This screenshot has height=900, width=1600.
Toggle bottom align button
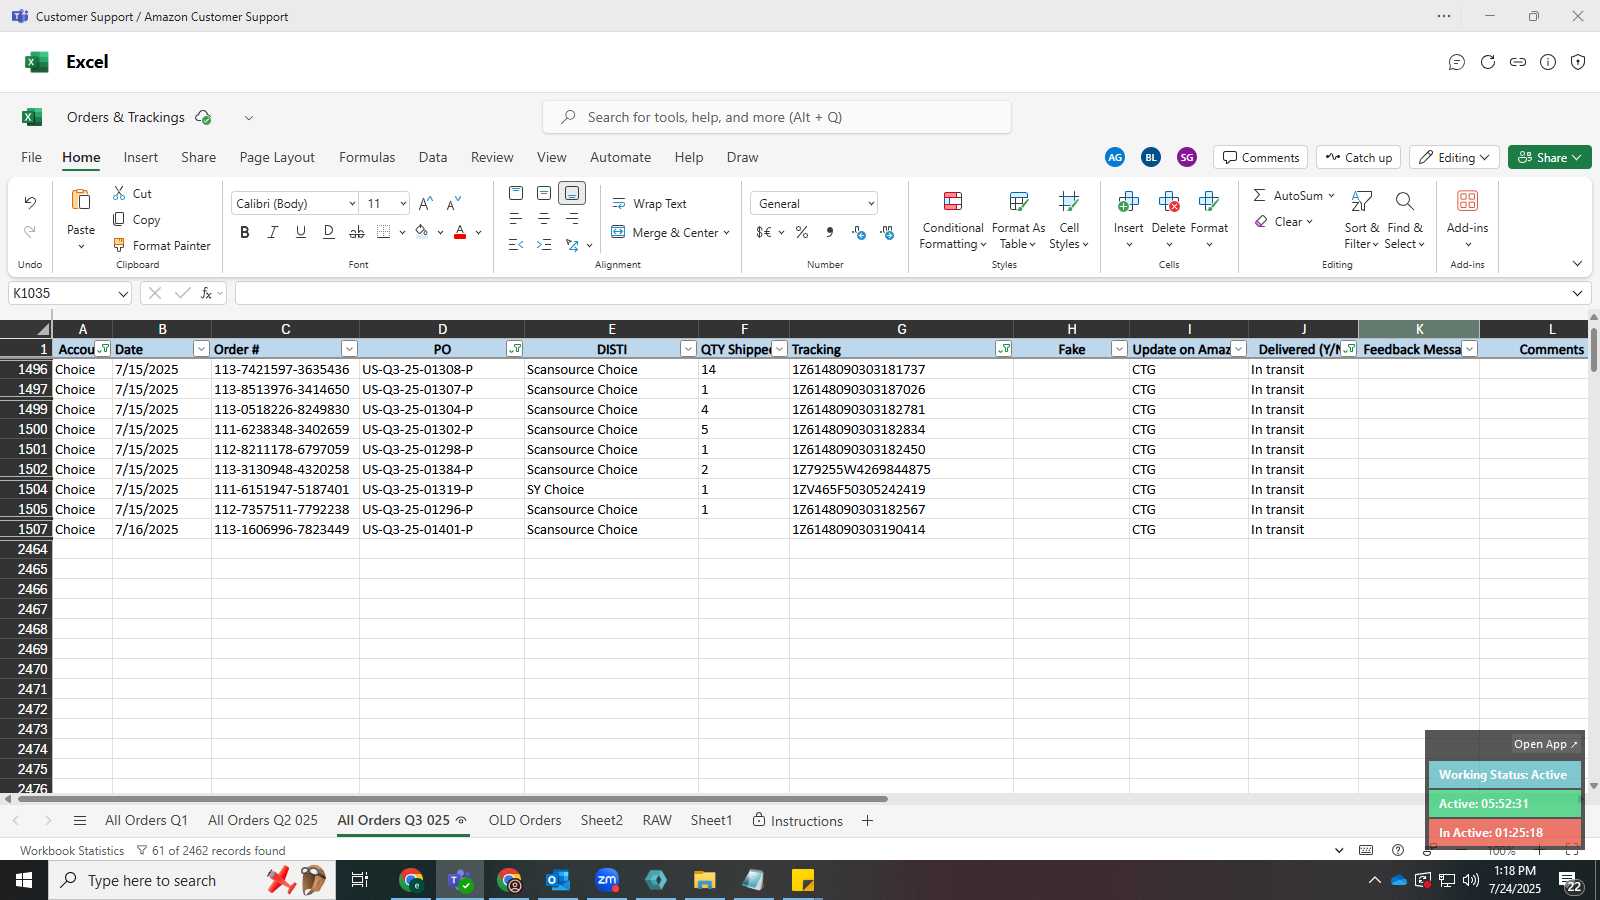572,193
